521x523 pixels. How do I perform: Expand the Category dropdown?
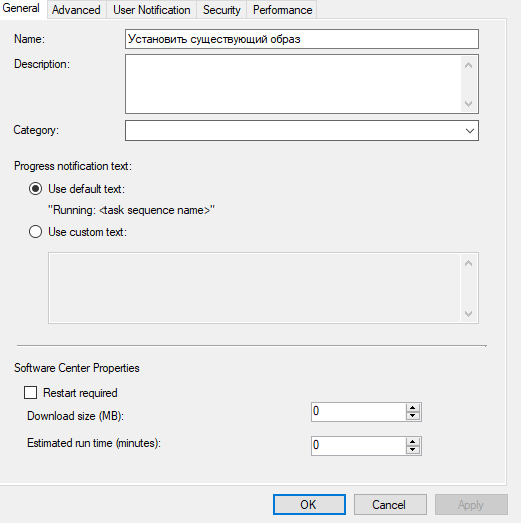(x=470, y=130)
